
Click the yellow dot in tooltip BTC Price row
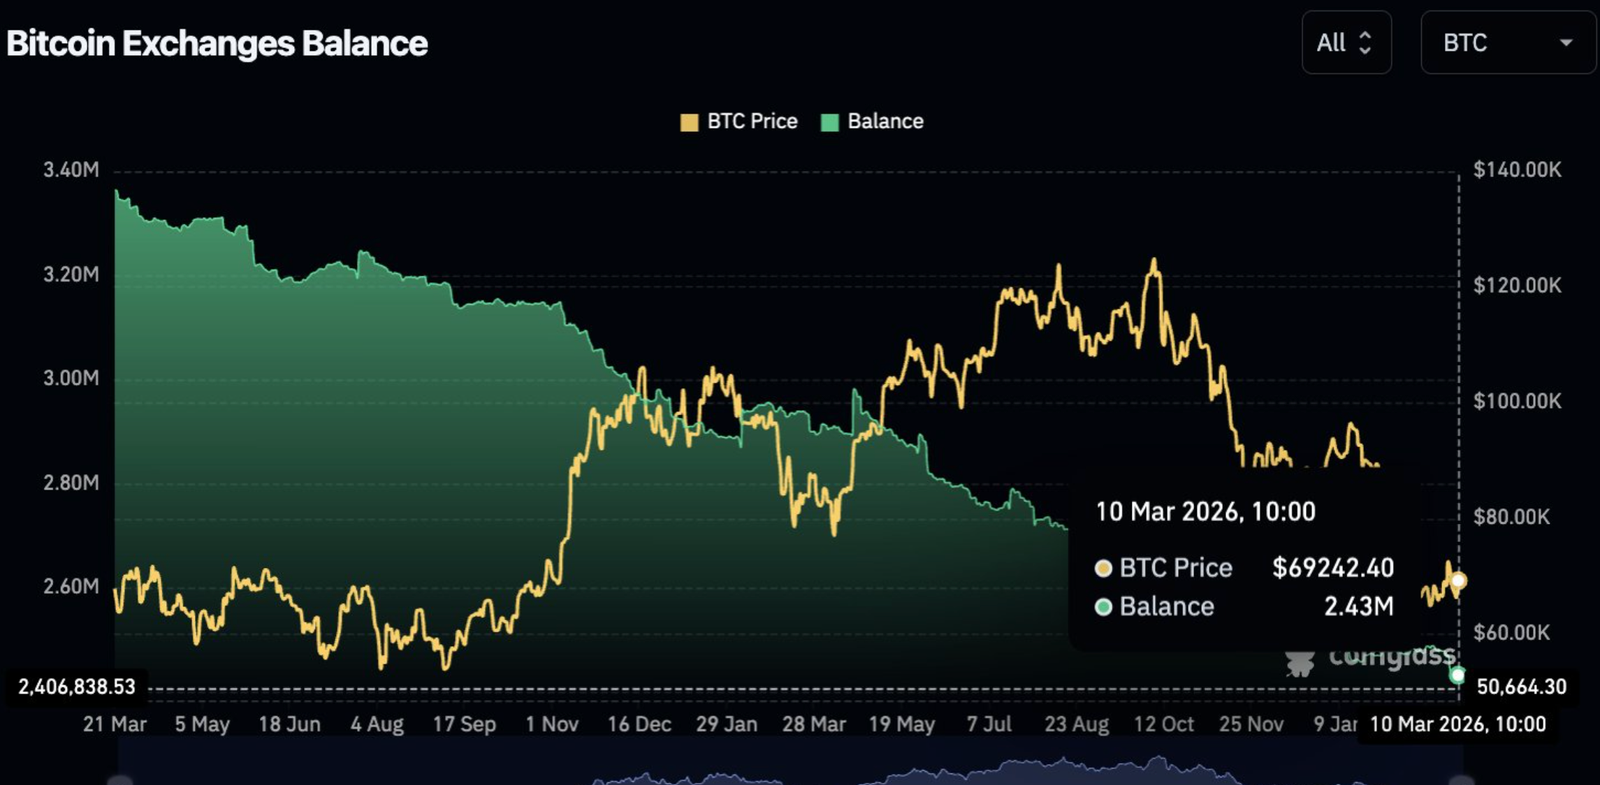1103,569
